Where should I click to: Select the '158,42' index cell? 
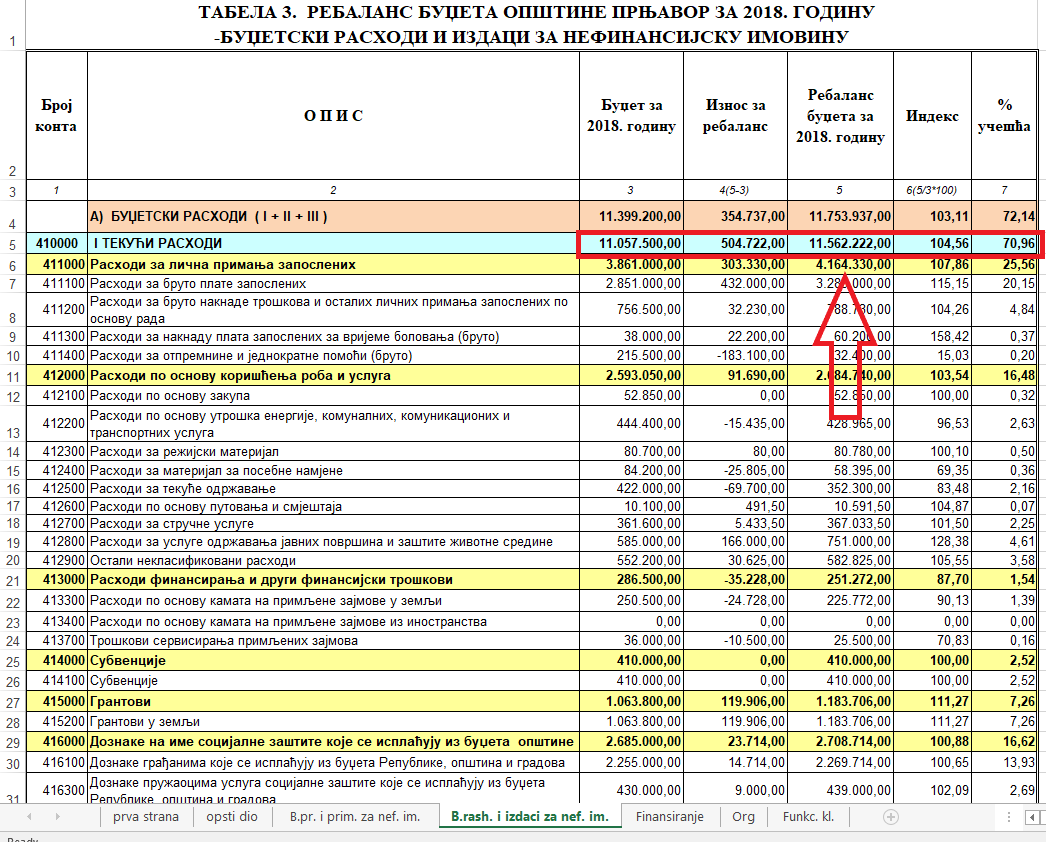(x=933, y=336)
